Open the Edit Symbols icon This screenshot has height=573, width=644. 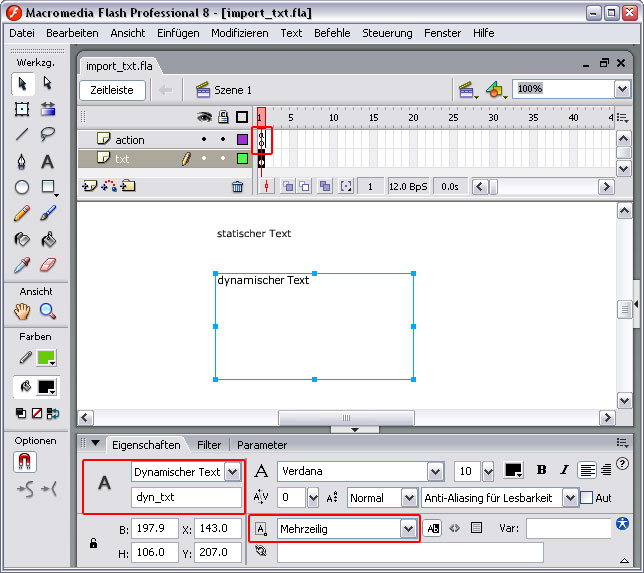pyautogui.click(x=496, y=90)
